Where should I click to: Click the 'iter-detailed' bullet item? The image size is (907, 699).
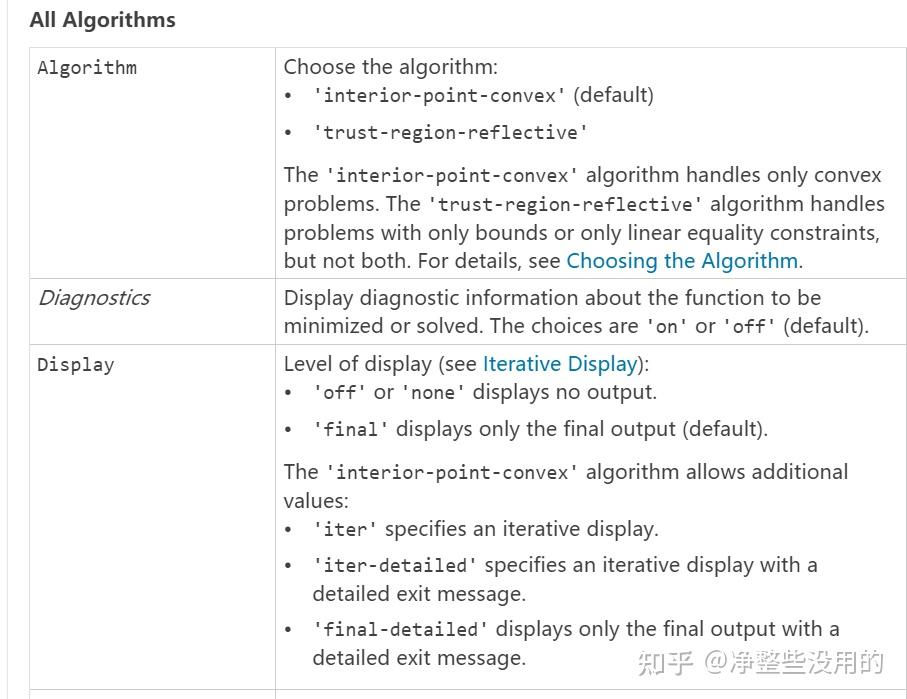(564, 565)
